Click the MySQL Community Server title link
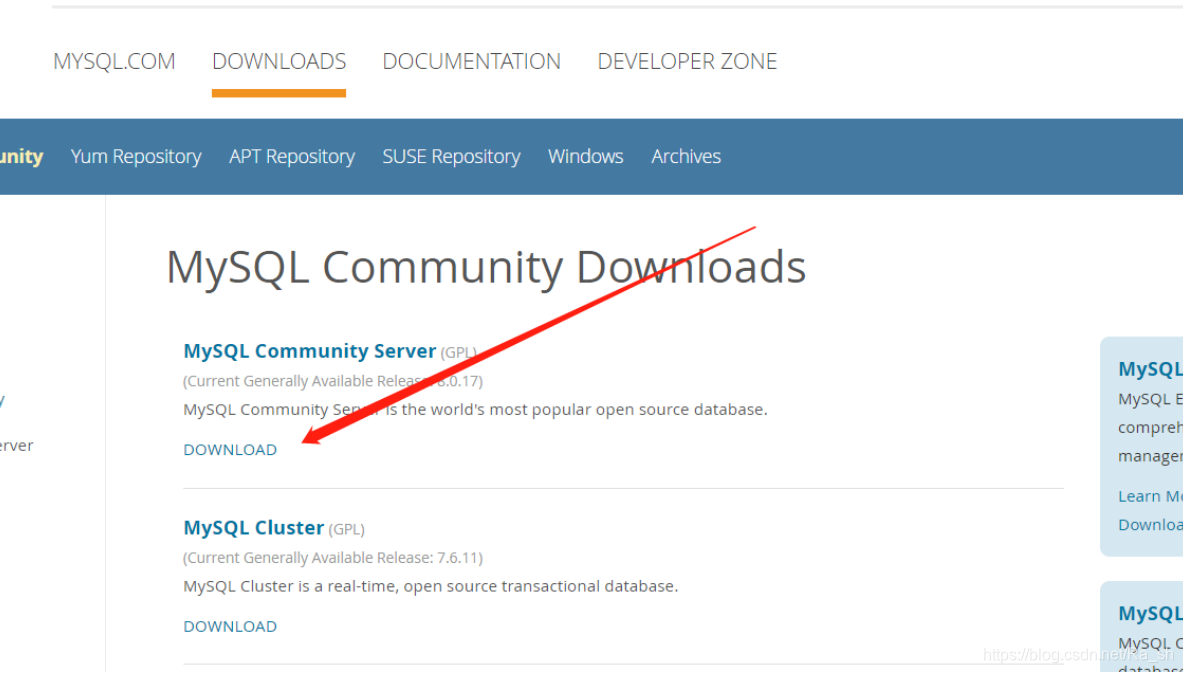 coord(309,351)
